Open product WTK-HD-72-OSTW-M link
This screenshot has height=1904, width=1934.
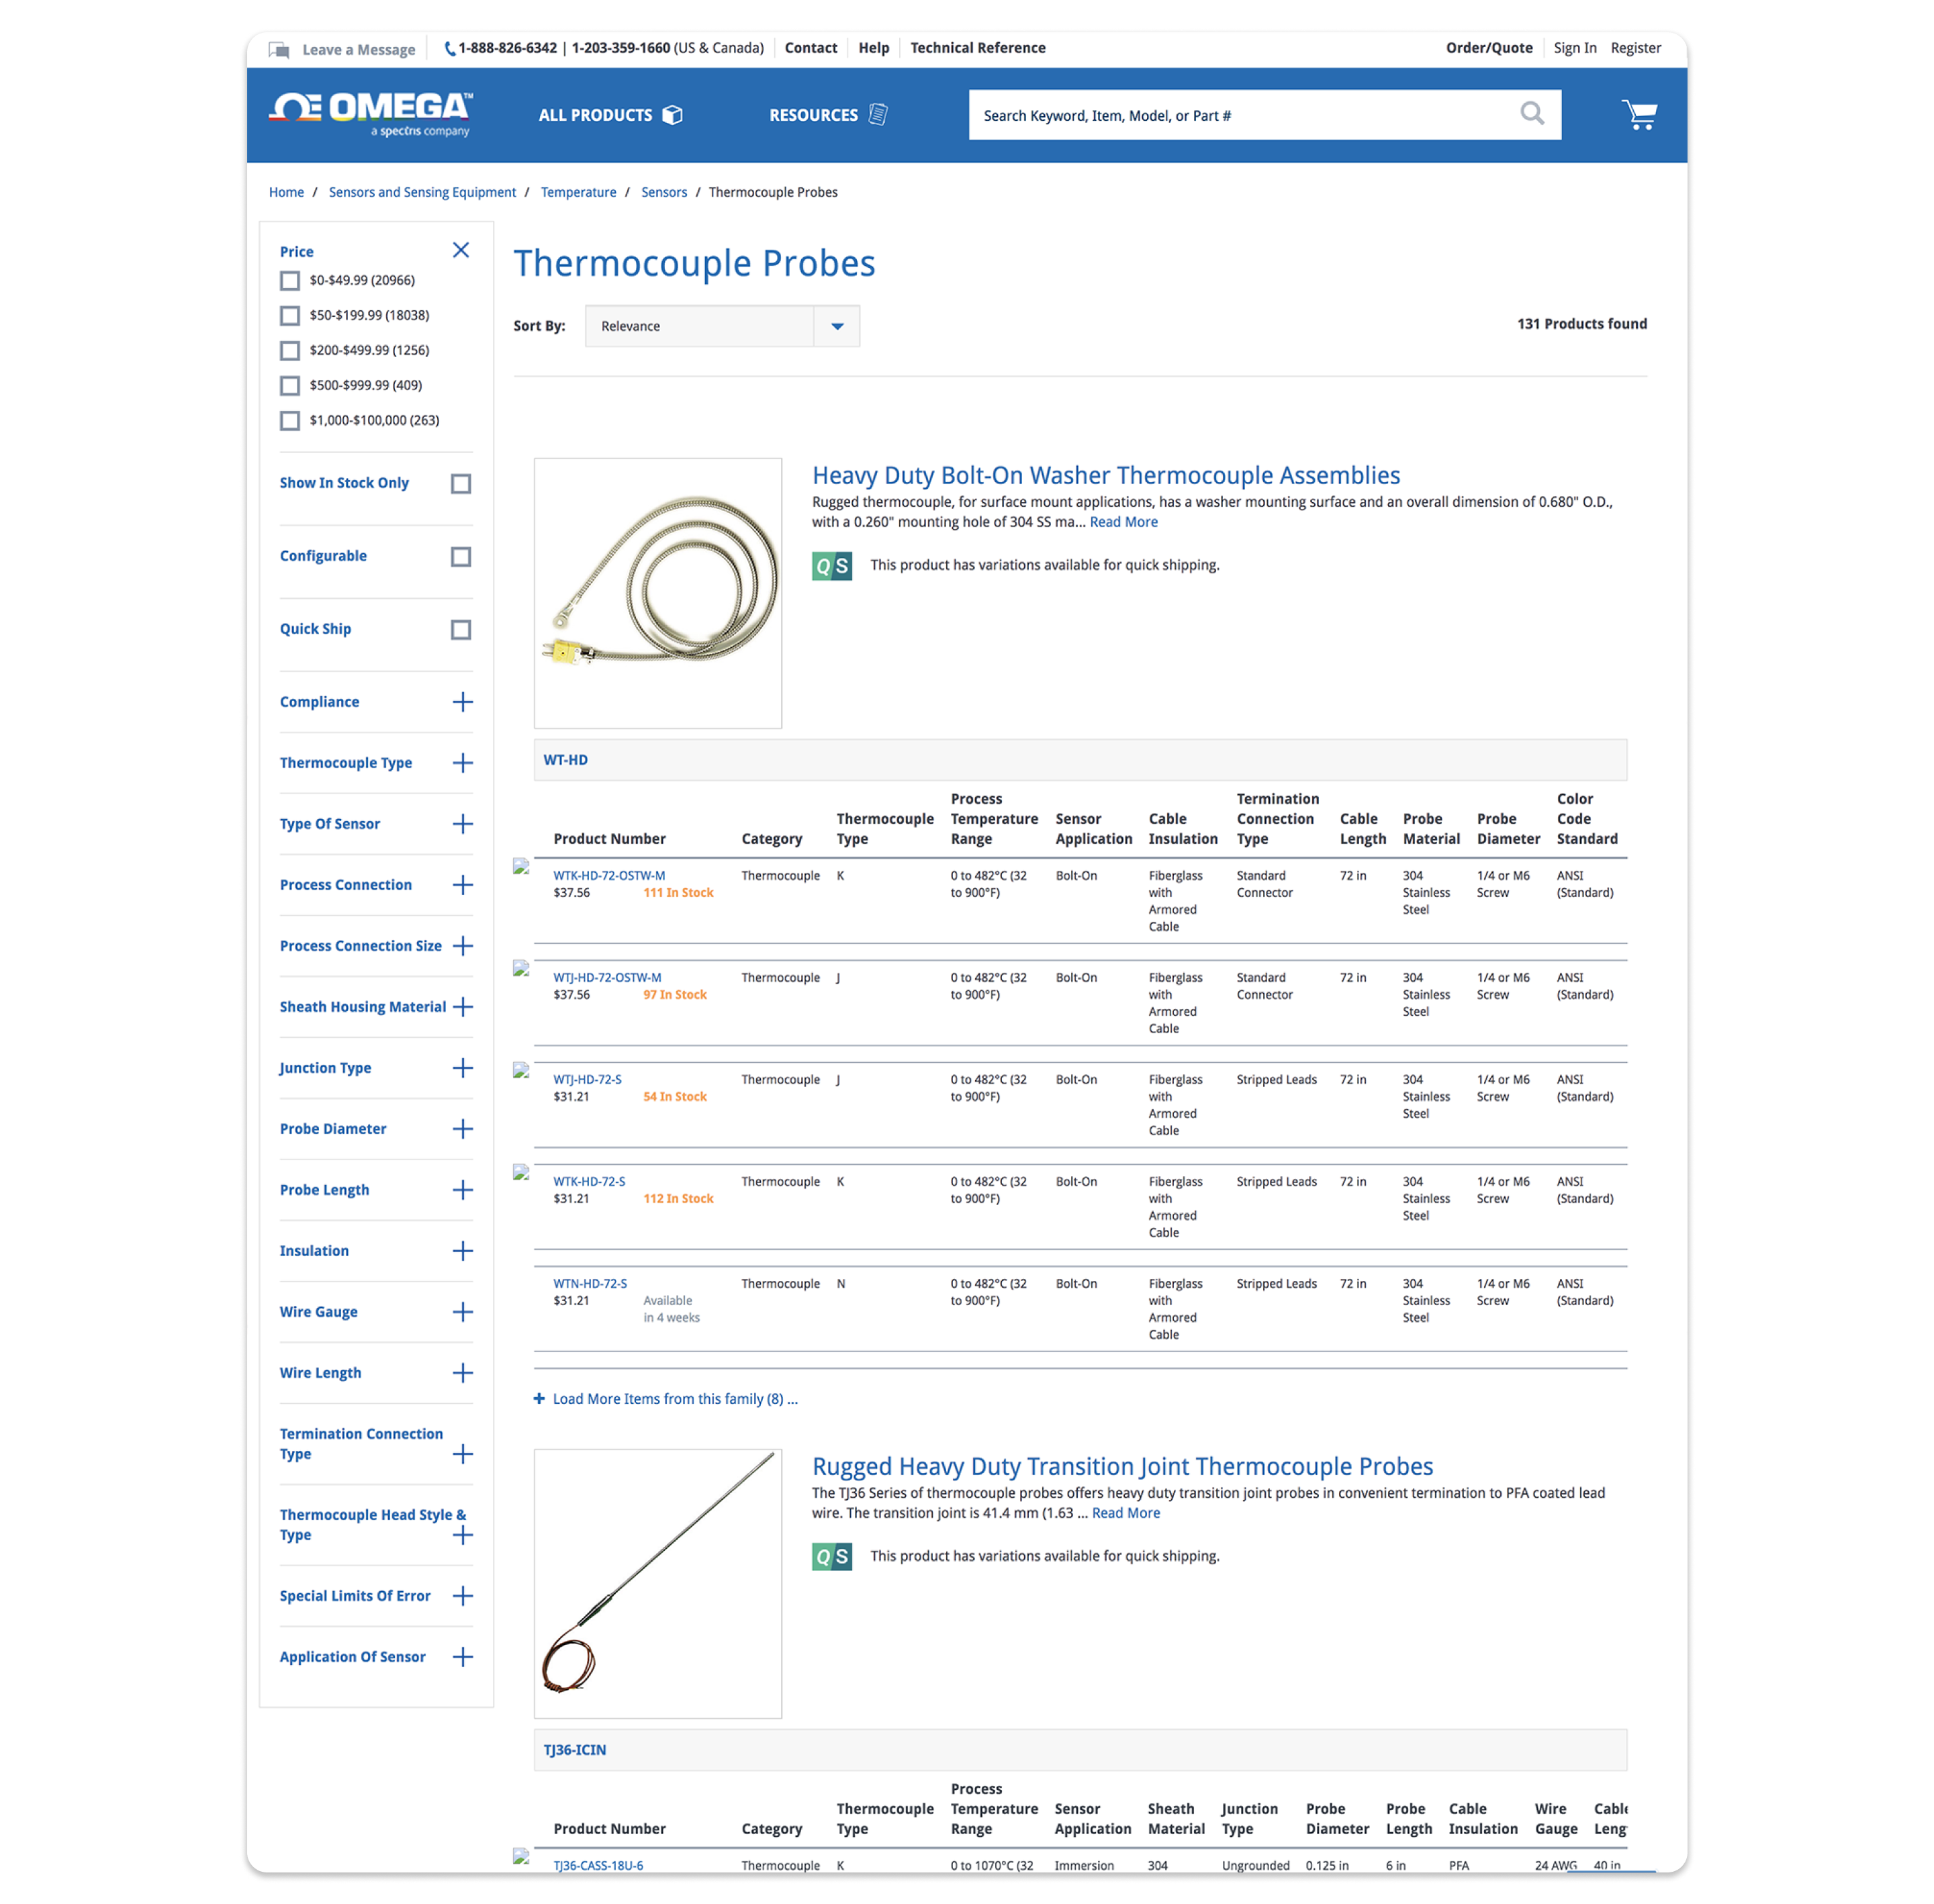[608, 875]
